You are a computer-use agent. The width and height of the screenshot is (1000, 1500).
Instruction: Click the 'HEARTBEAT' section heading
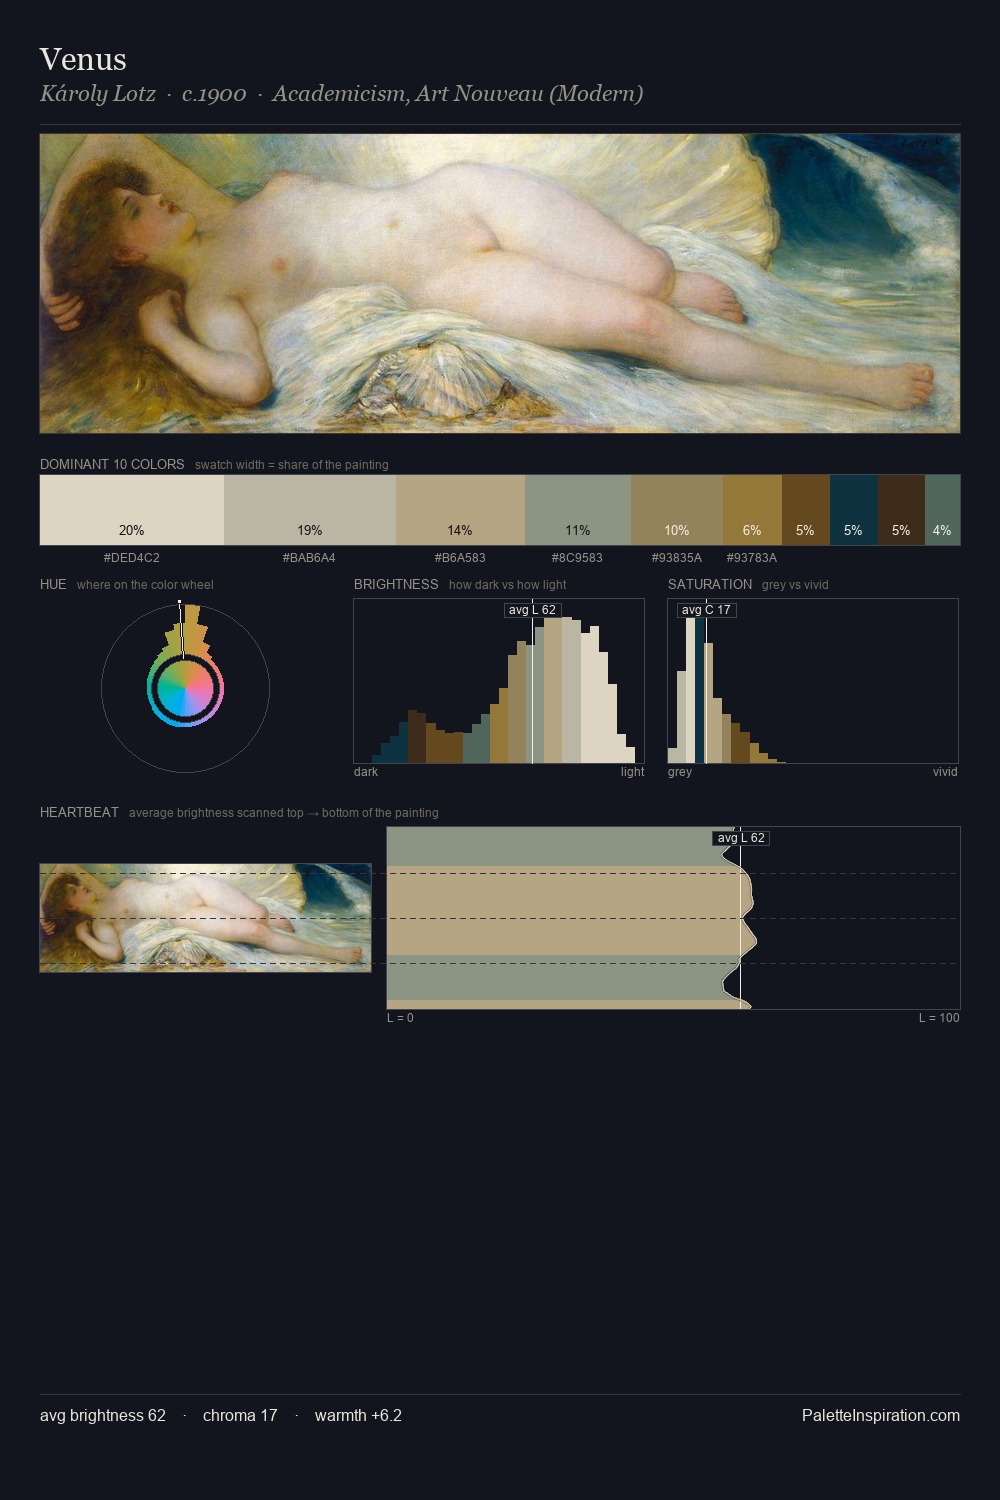[79, 813]
